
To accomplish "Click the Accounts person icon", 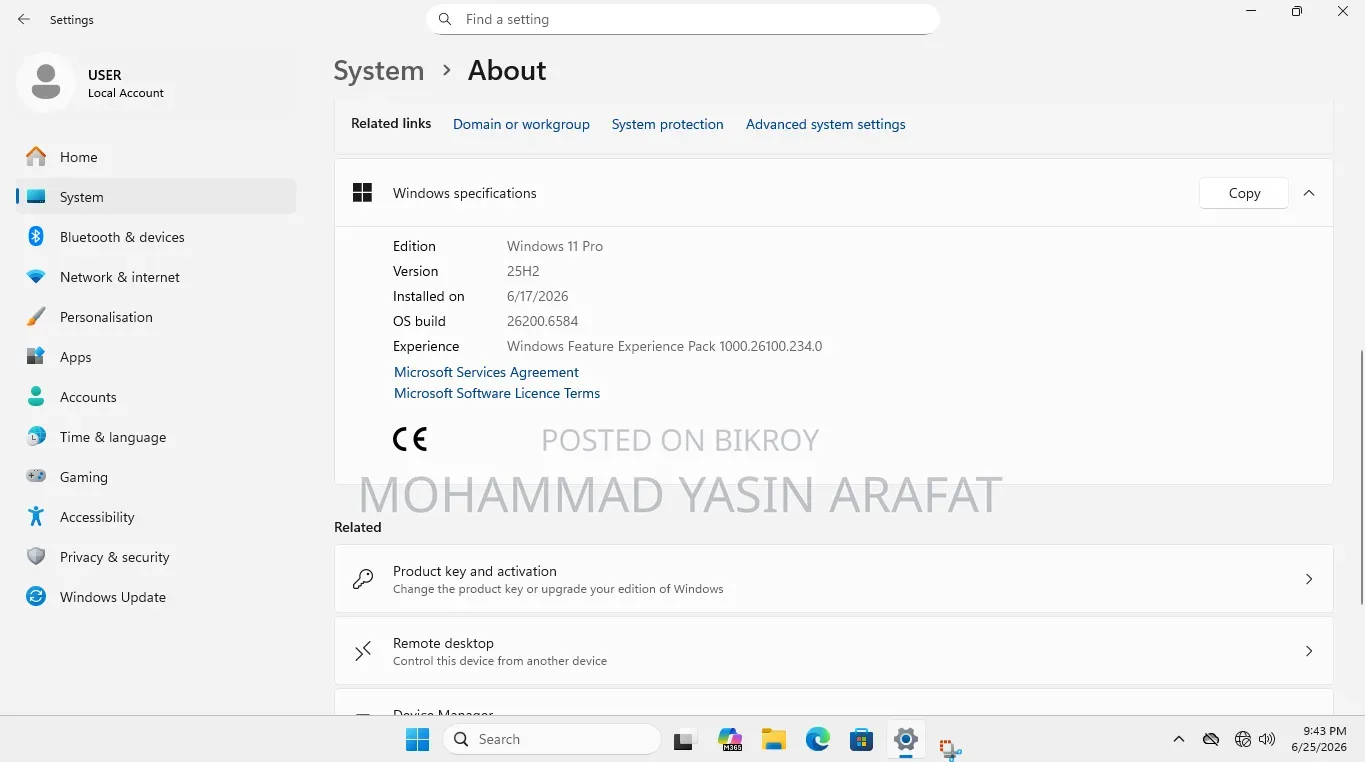I will point(36,397).
